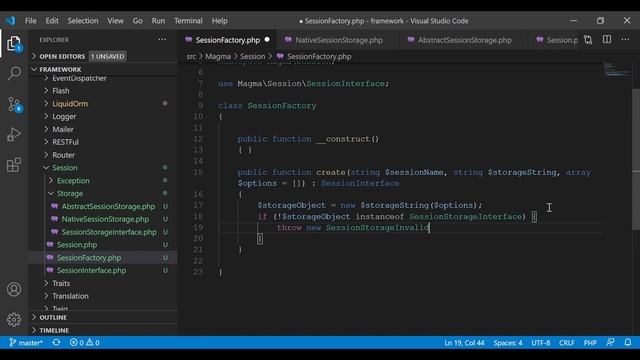This screenshot has width=640, height=360.
Task: Switch to the AbstractSessionStorage.php tab
Action: click(464, 40)
